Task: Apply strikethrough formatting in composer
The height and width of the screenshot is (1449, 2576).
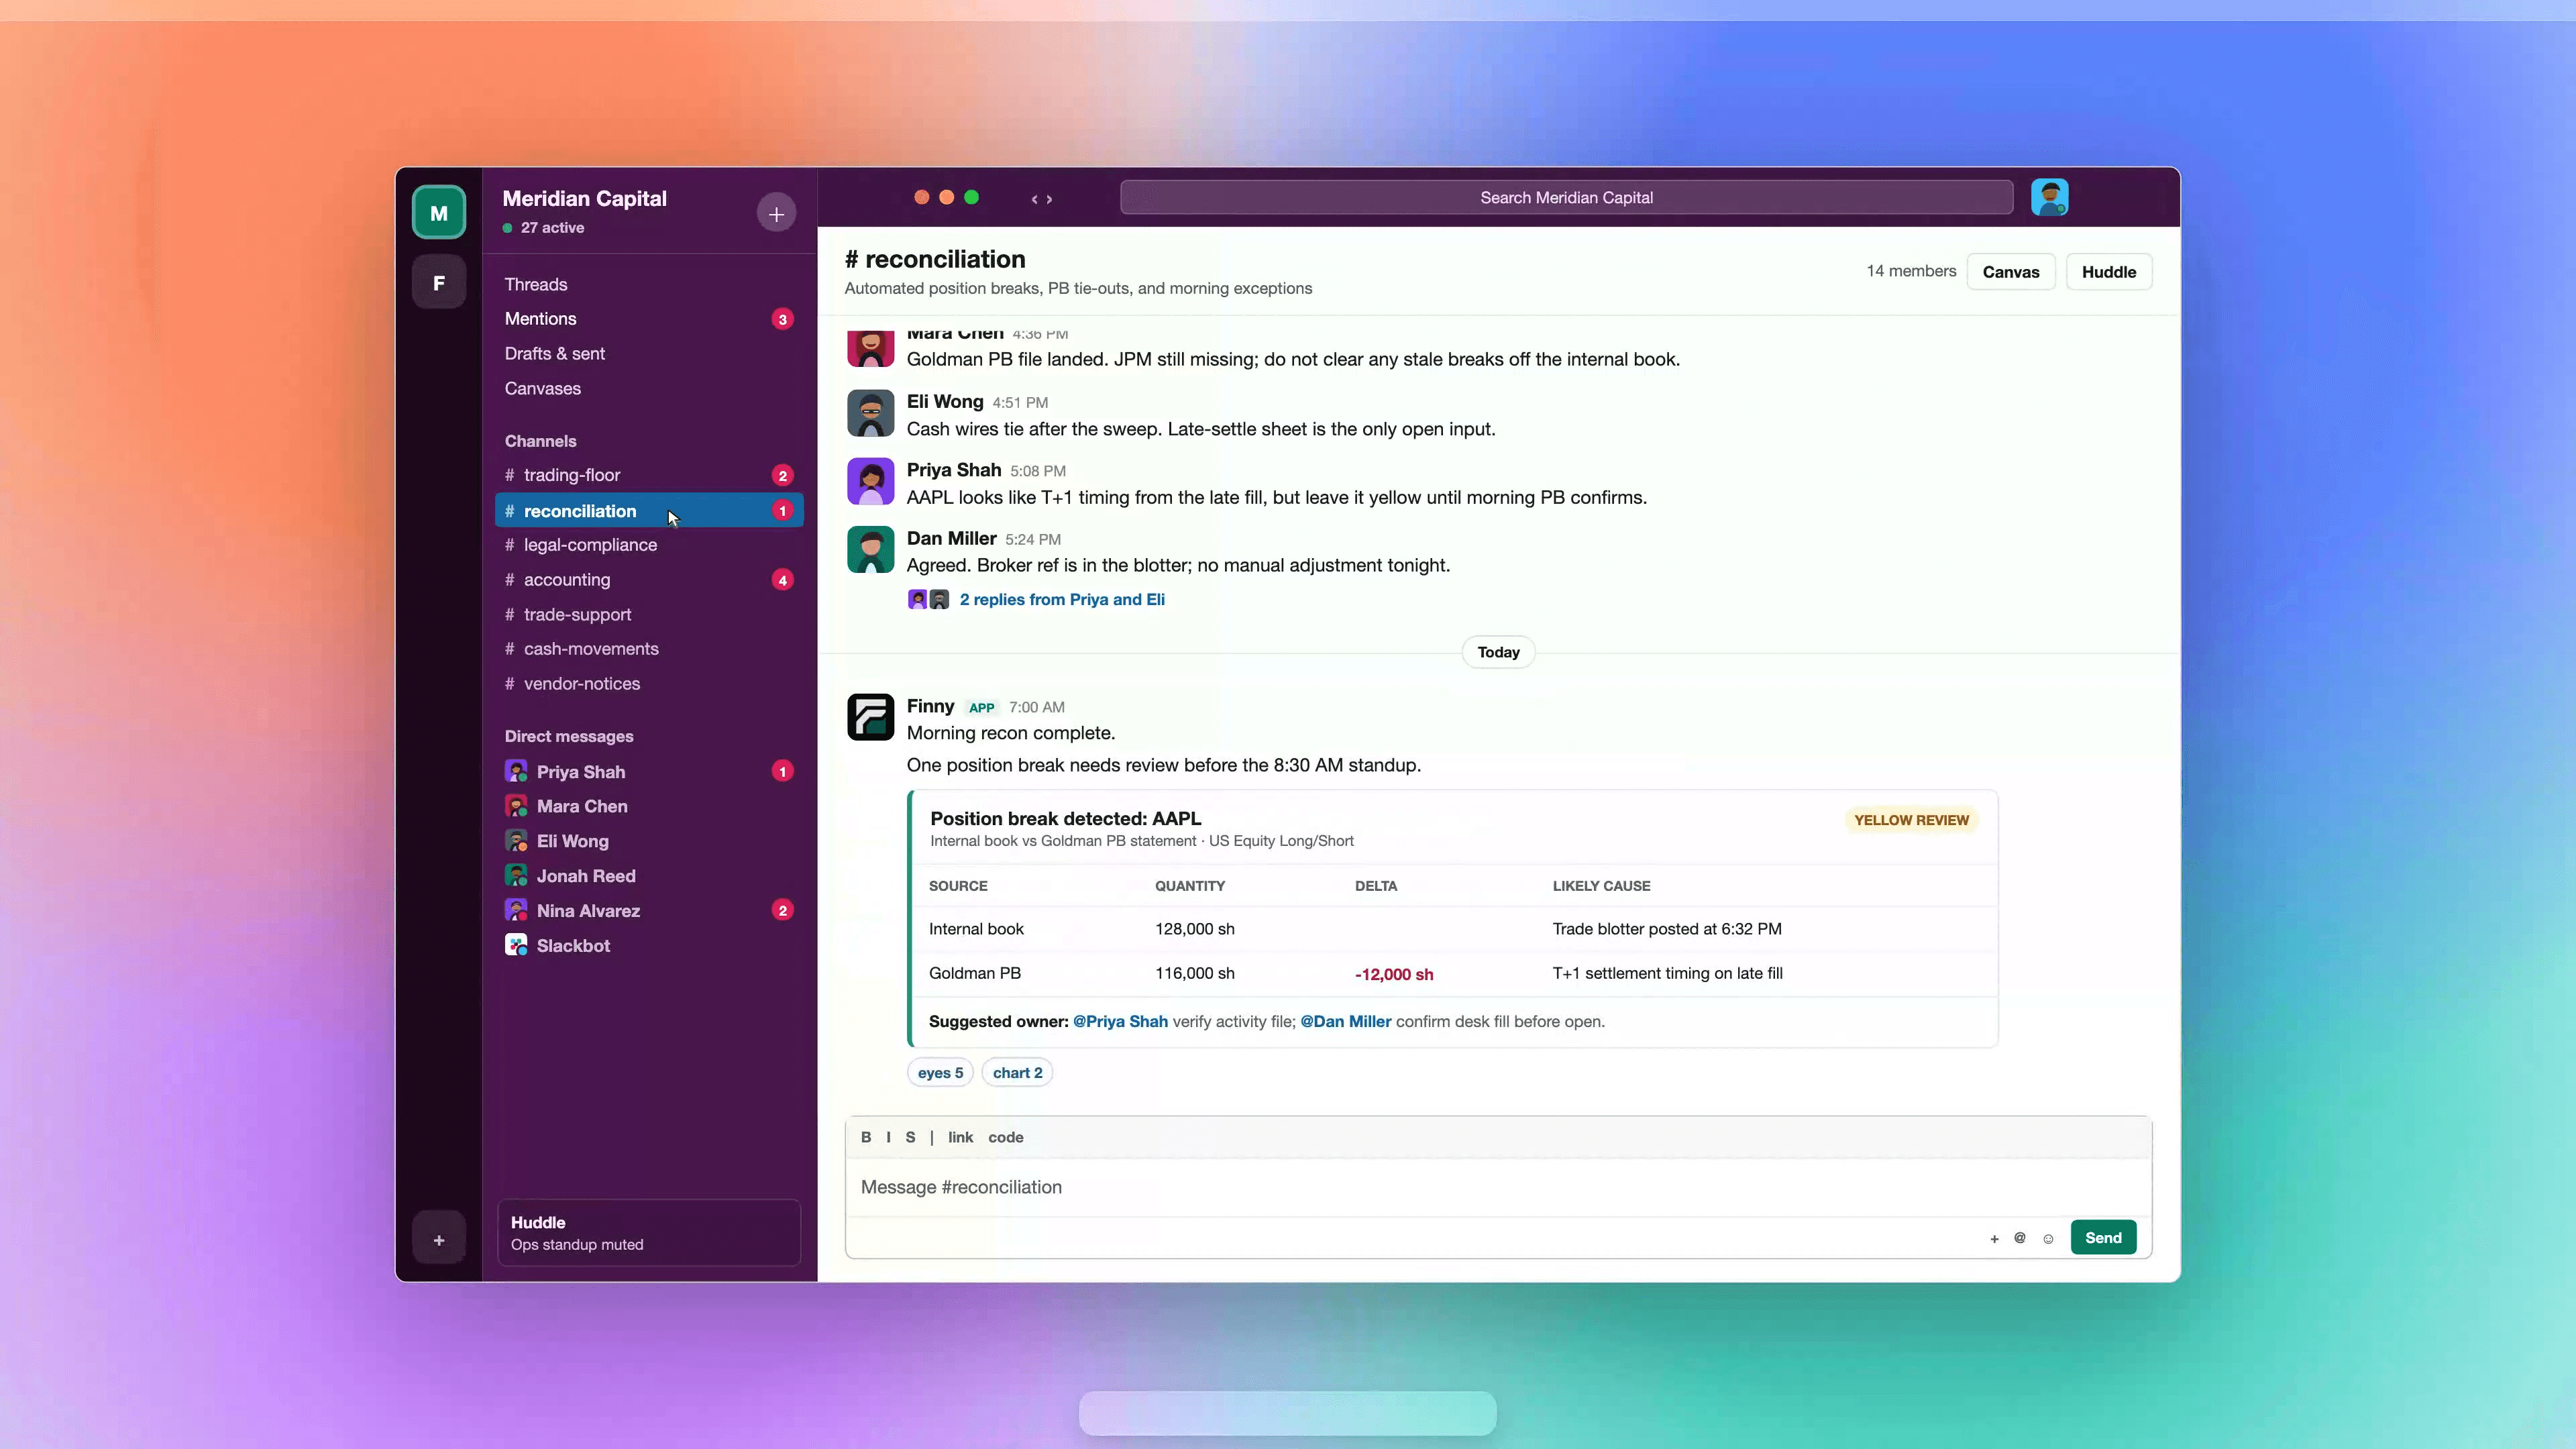Action: tap(910, 1137)
